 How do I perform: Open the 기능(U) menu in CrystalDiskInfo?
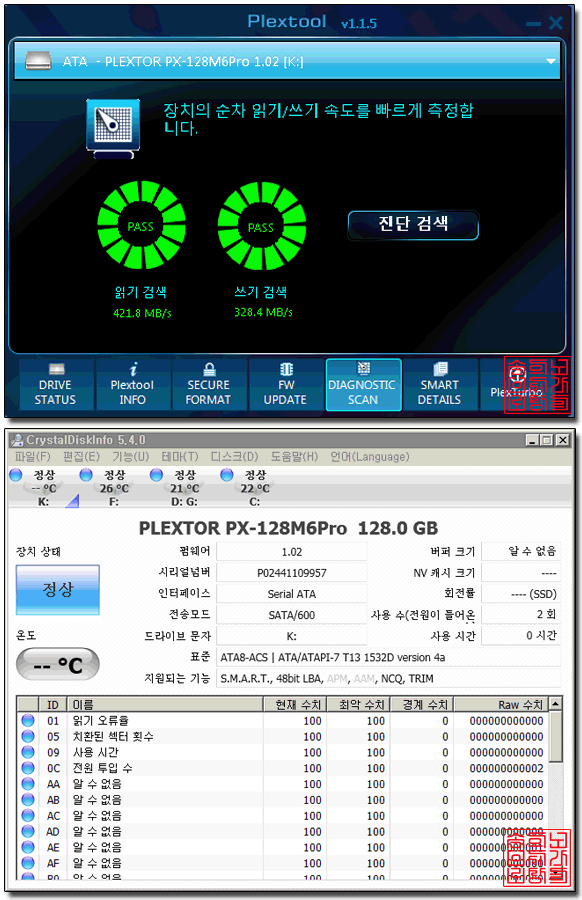(x=131, y=456)
